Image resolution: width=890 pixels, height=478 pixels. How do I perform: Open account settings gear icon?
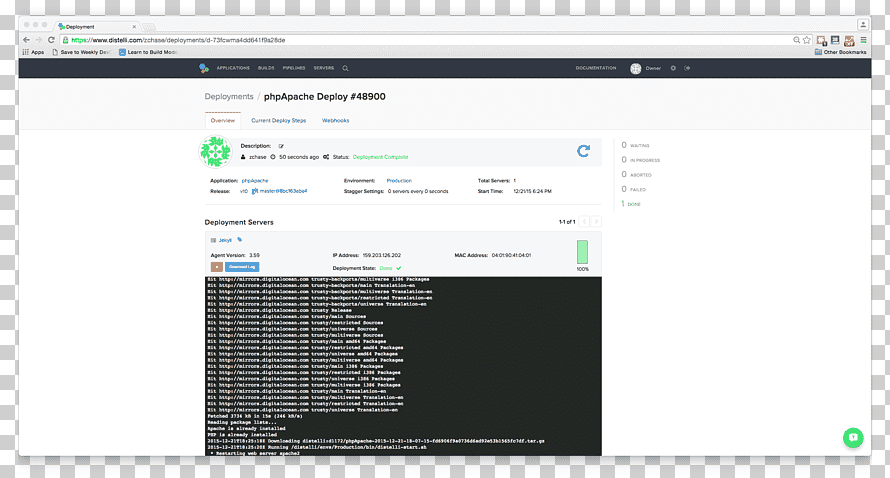click(x=673, y=68)
